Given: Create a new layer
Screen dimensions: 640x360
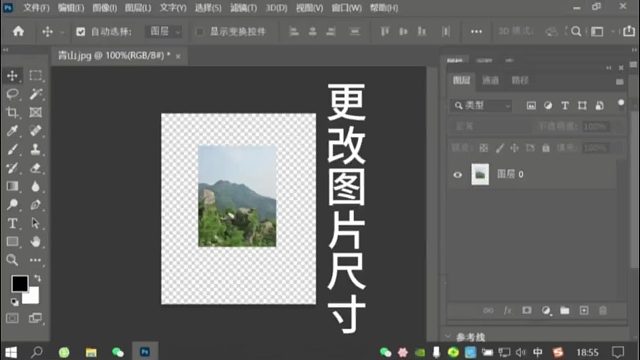Looking at the screenshot, I should click(x=584, y=311).
